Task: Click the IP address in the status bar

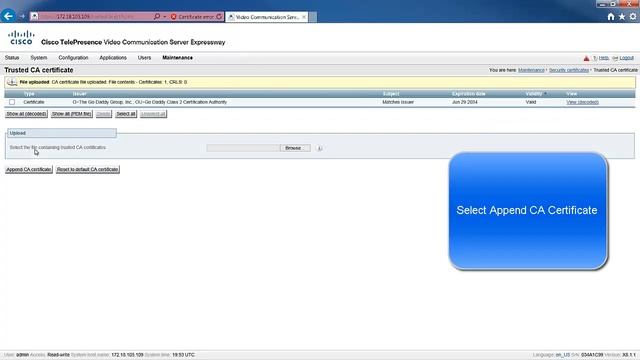Action: pyautogui.click(x=127, y=355)
